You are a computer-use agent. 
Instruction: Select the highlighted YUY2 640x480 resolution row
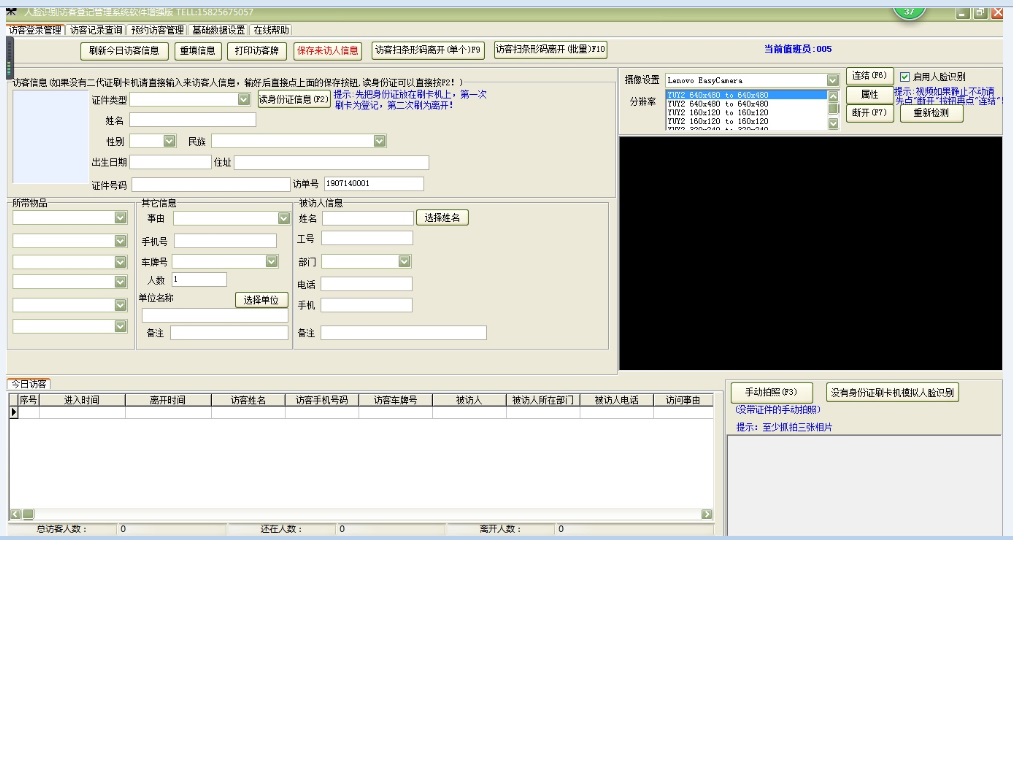746,95
